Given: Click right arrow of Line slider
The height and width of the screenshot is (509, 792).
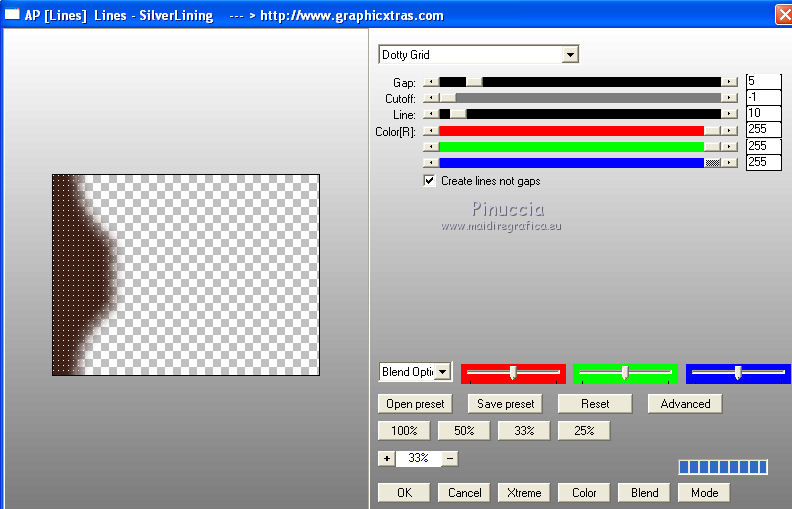Looking at the screenshot, I should coord(729,114).
